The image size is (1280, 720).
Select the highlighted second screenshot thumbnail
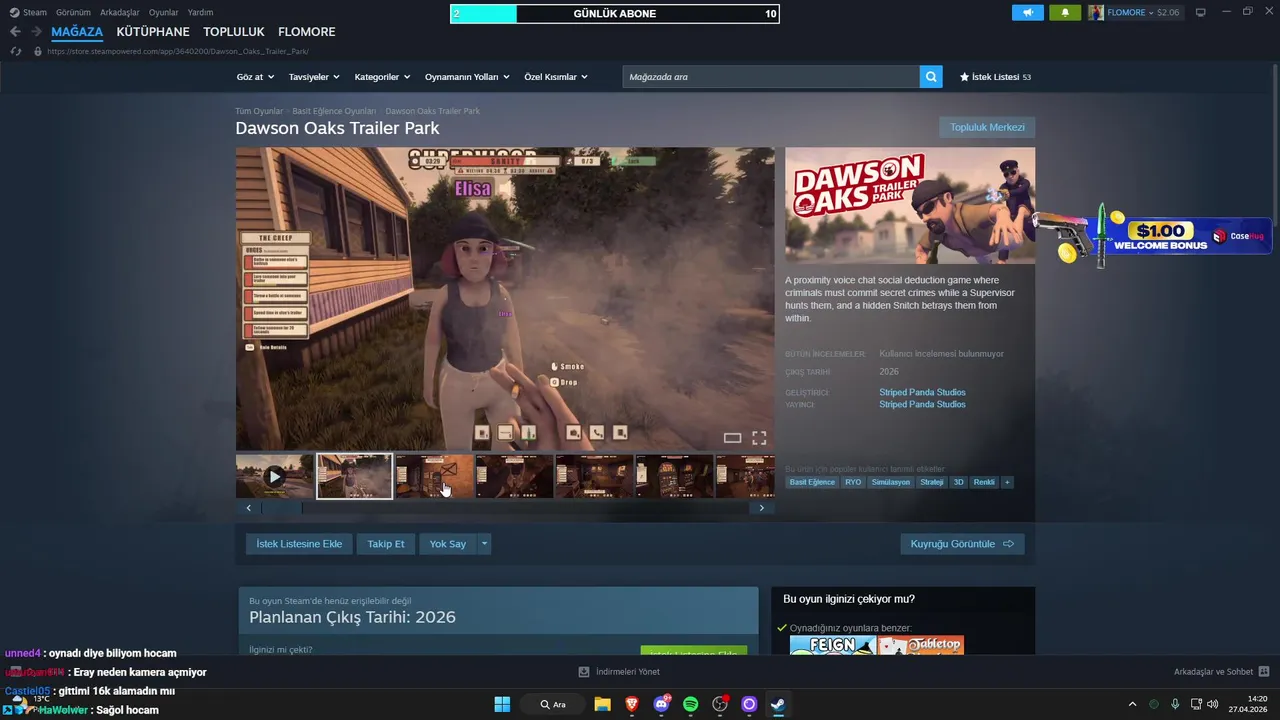(354, 476)
